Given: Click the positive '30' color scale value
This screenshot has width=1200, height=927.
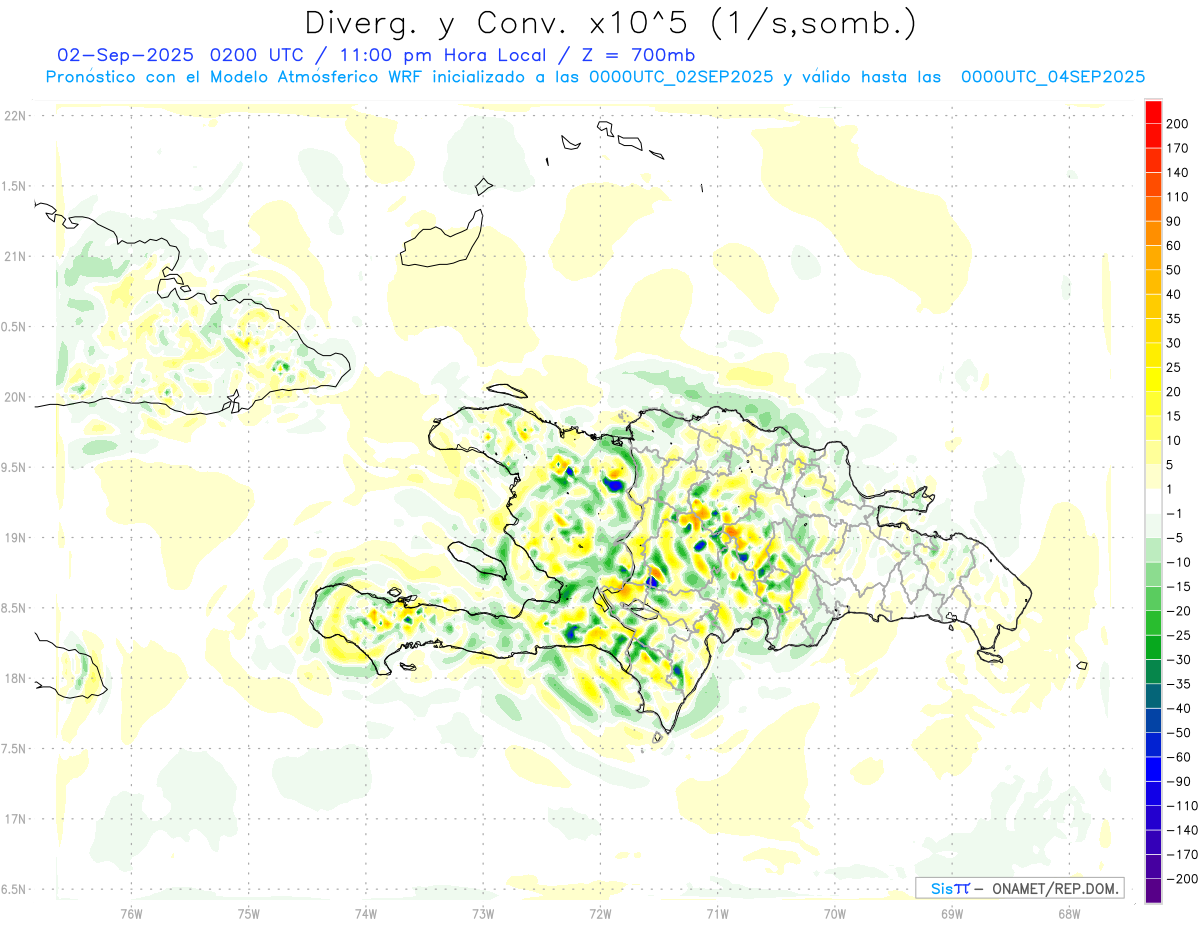Looking at the screenshot, I should pos(1174,343).
